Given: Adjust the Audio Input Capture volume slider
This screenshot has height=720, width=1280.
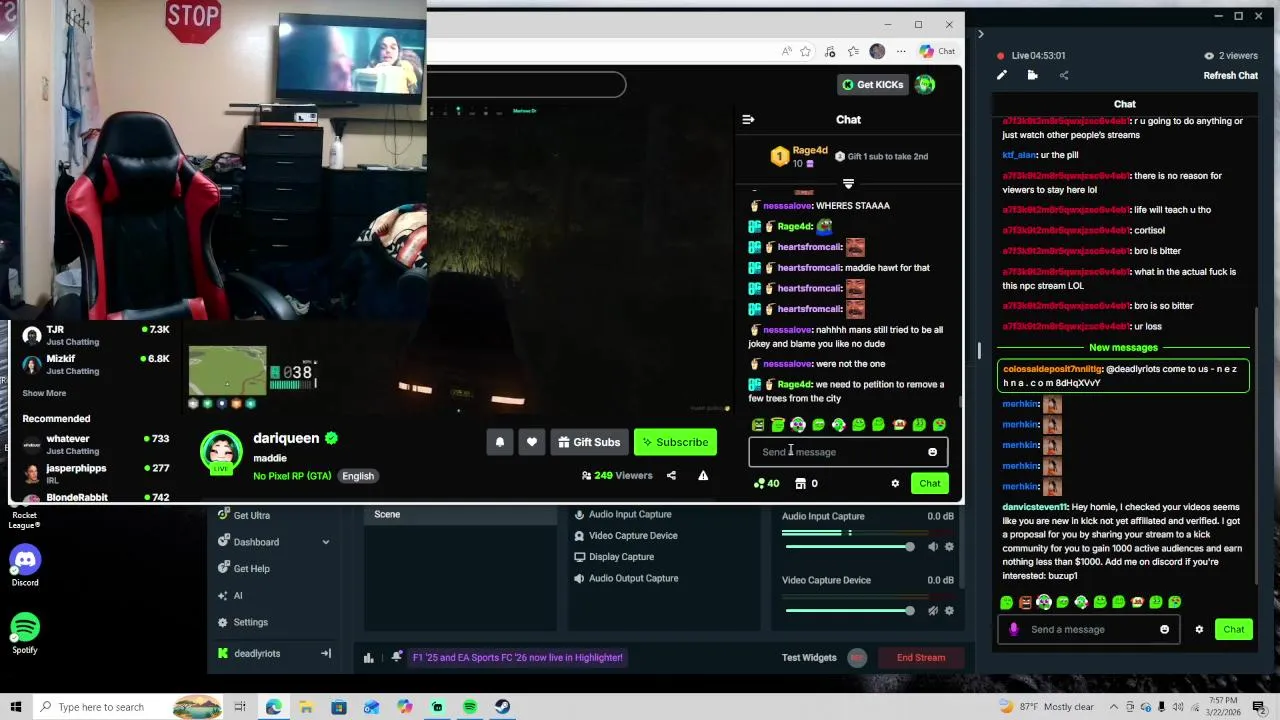Looking at the screenshot, I should 848,547.
